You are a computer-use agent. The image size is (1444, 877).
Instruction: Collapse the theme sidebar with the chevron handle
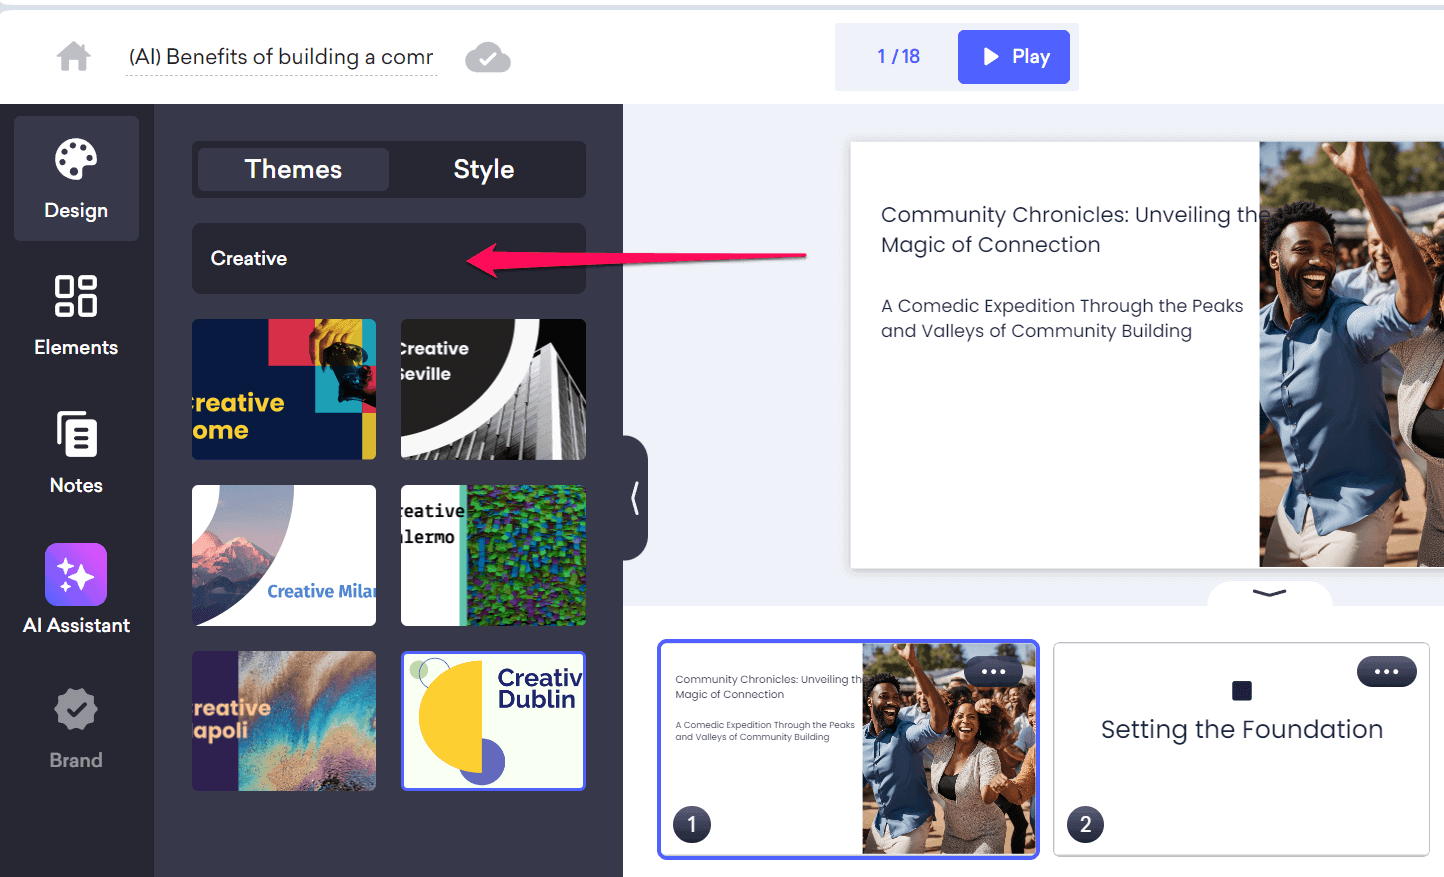637,497
